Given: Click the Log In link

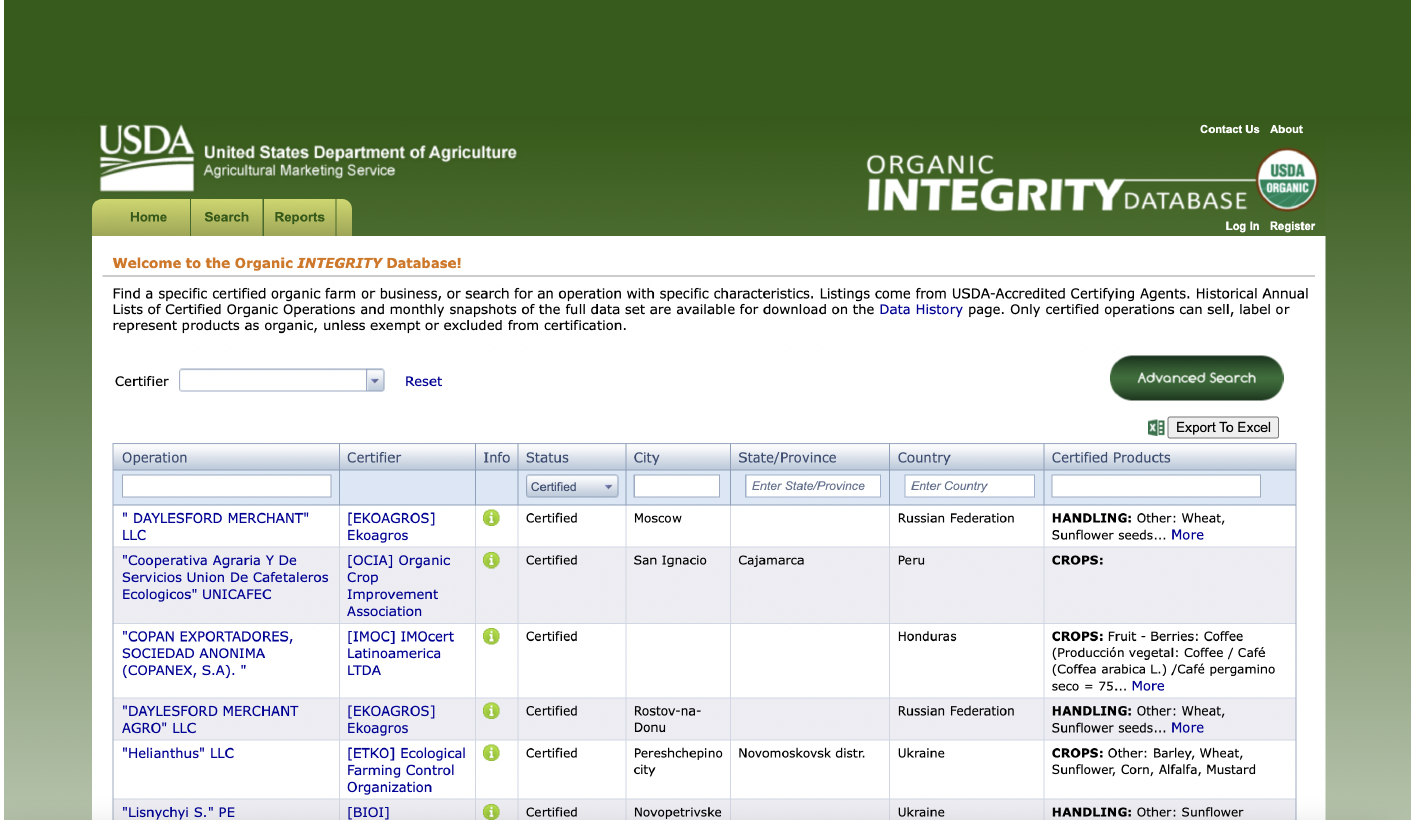Looking at the screenshot, I should tap(1242, 226).
